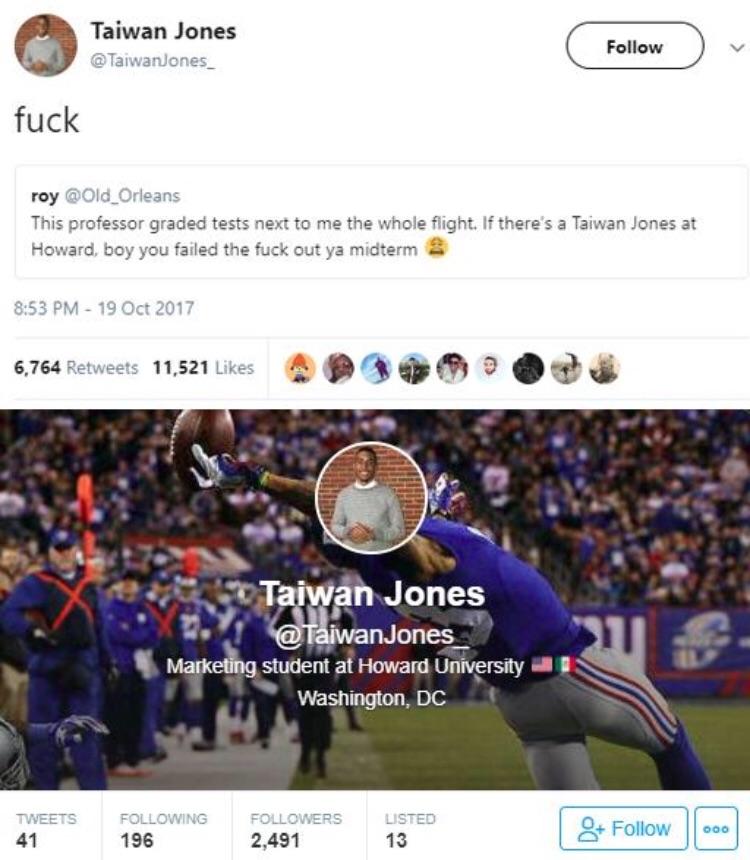The image size is (750, 860).
Task: Select the Followers 2,491 tab
Action: tap(296, 829)
